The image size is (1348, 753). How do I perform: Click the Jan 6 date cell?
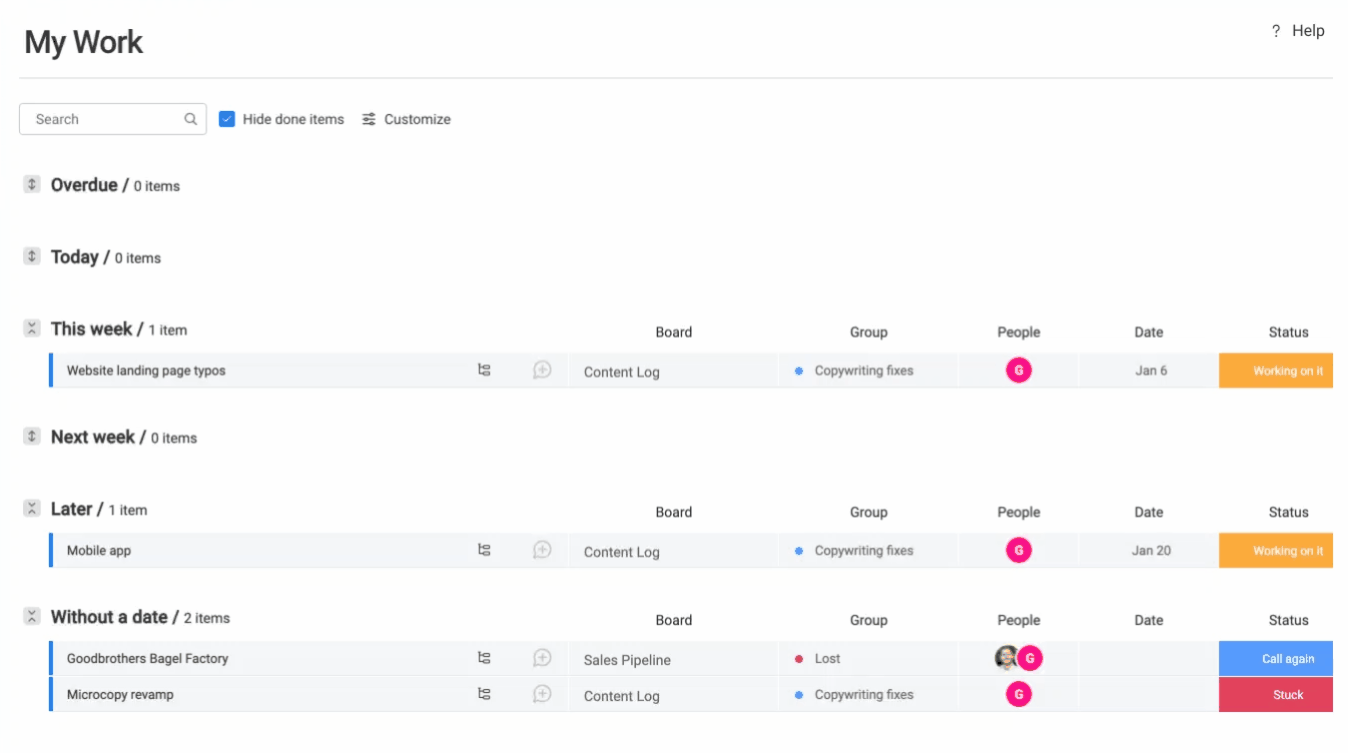pyautogui.click(x=1148, y=370)
